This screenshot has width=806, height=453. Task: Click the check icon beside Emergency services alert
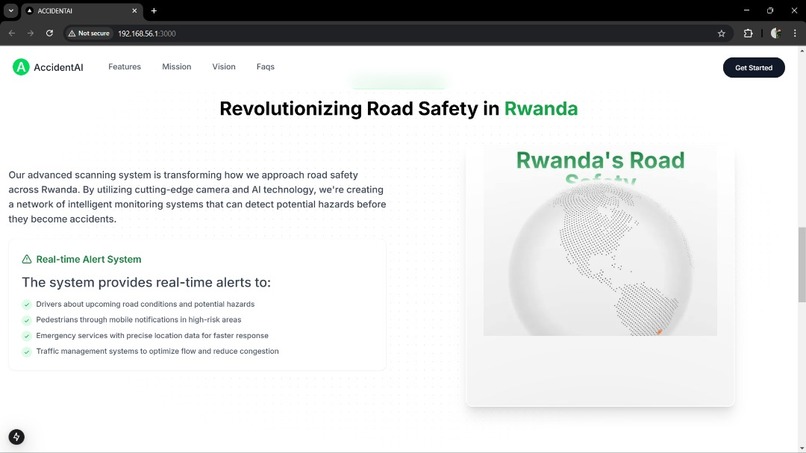pyautogui.click(x=27, y=336)
